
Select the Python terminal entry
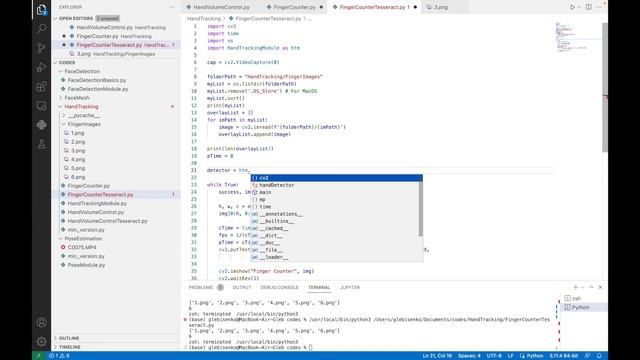583,307
